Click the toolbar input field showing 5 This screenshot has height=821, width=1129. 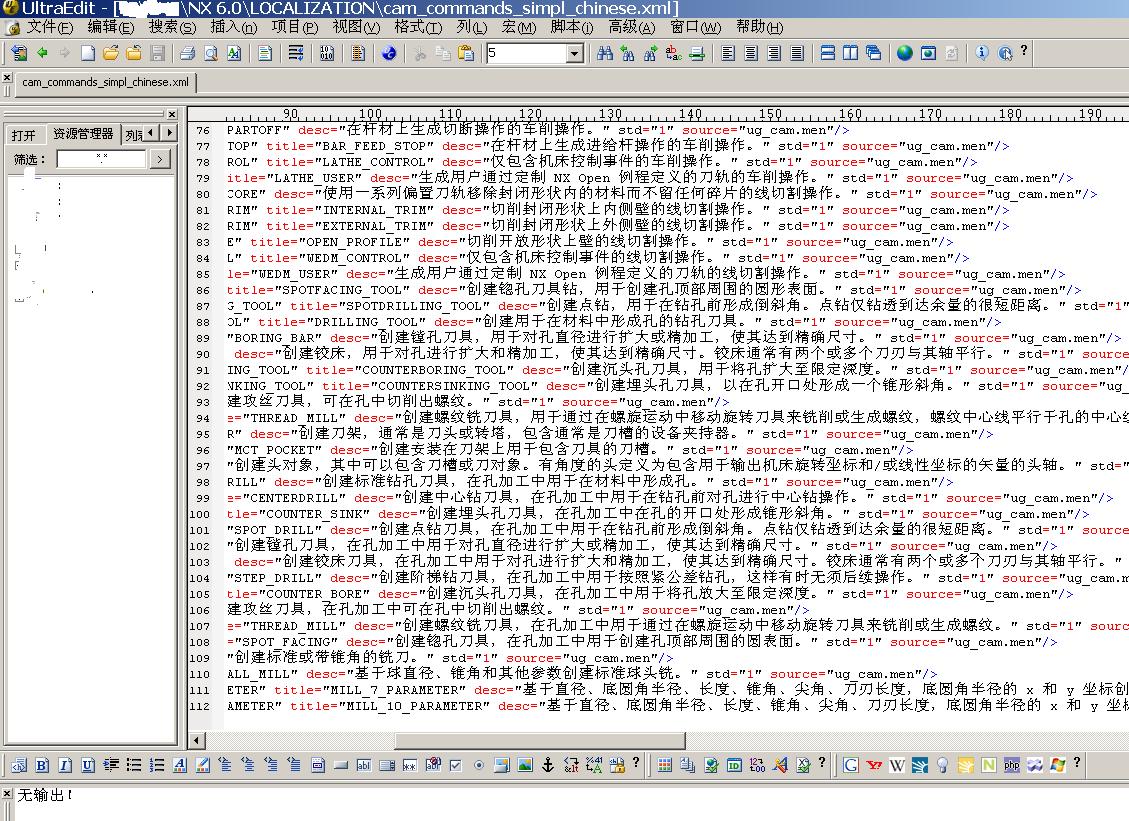[x=526, y=53]
